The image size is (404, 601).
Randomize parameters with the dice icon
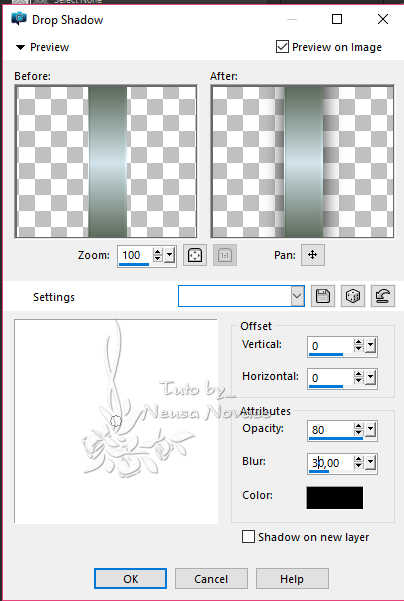coord(353,296)
